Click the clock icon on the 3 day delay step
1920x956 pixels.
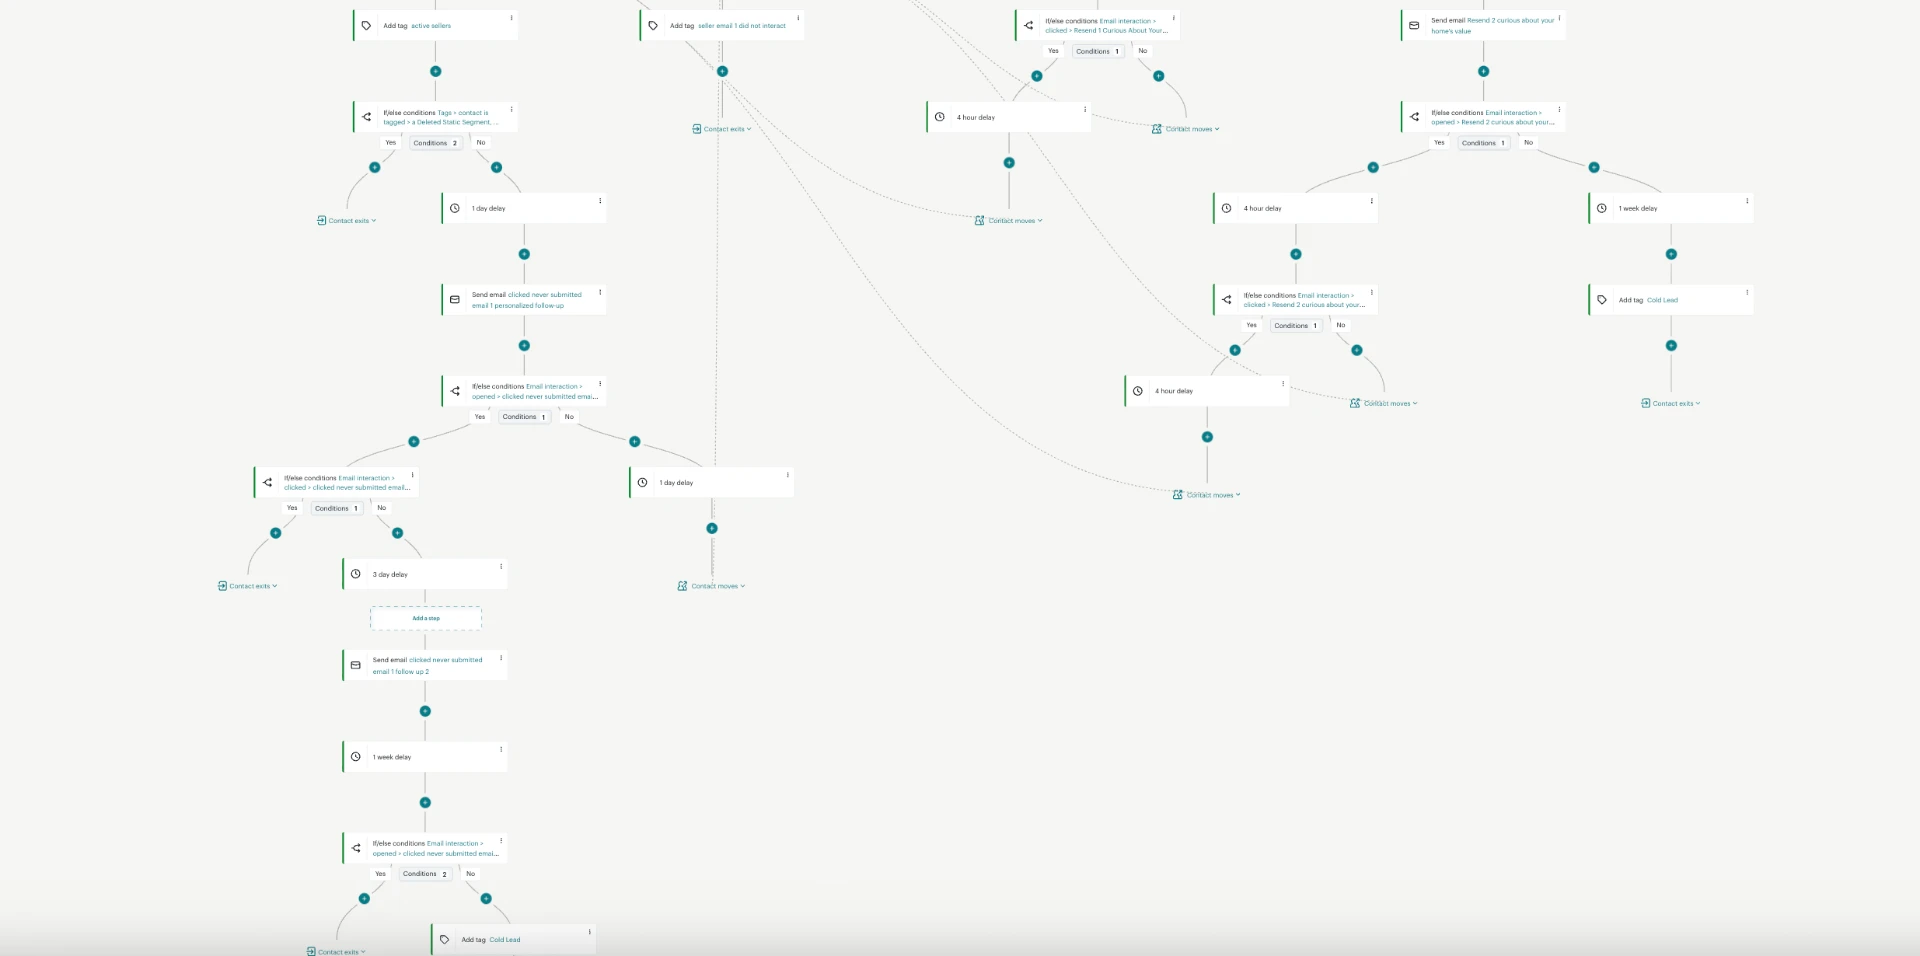pos(355,574)
